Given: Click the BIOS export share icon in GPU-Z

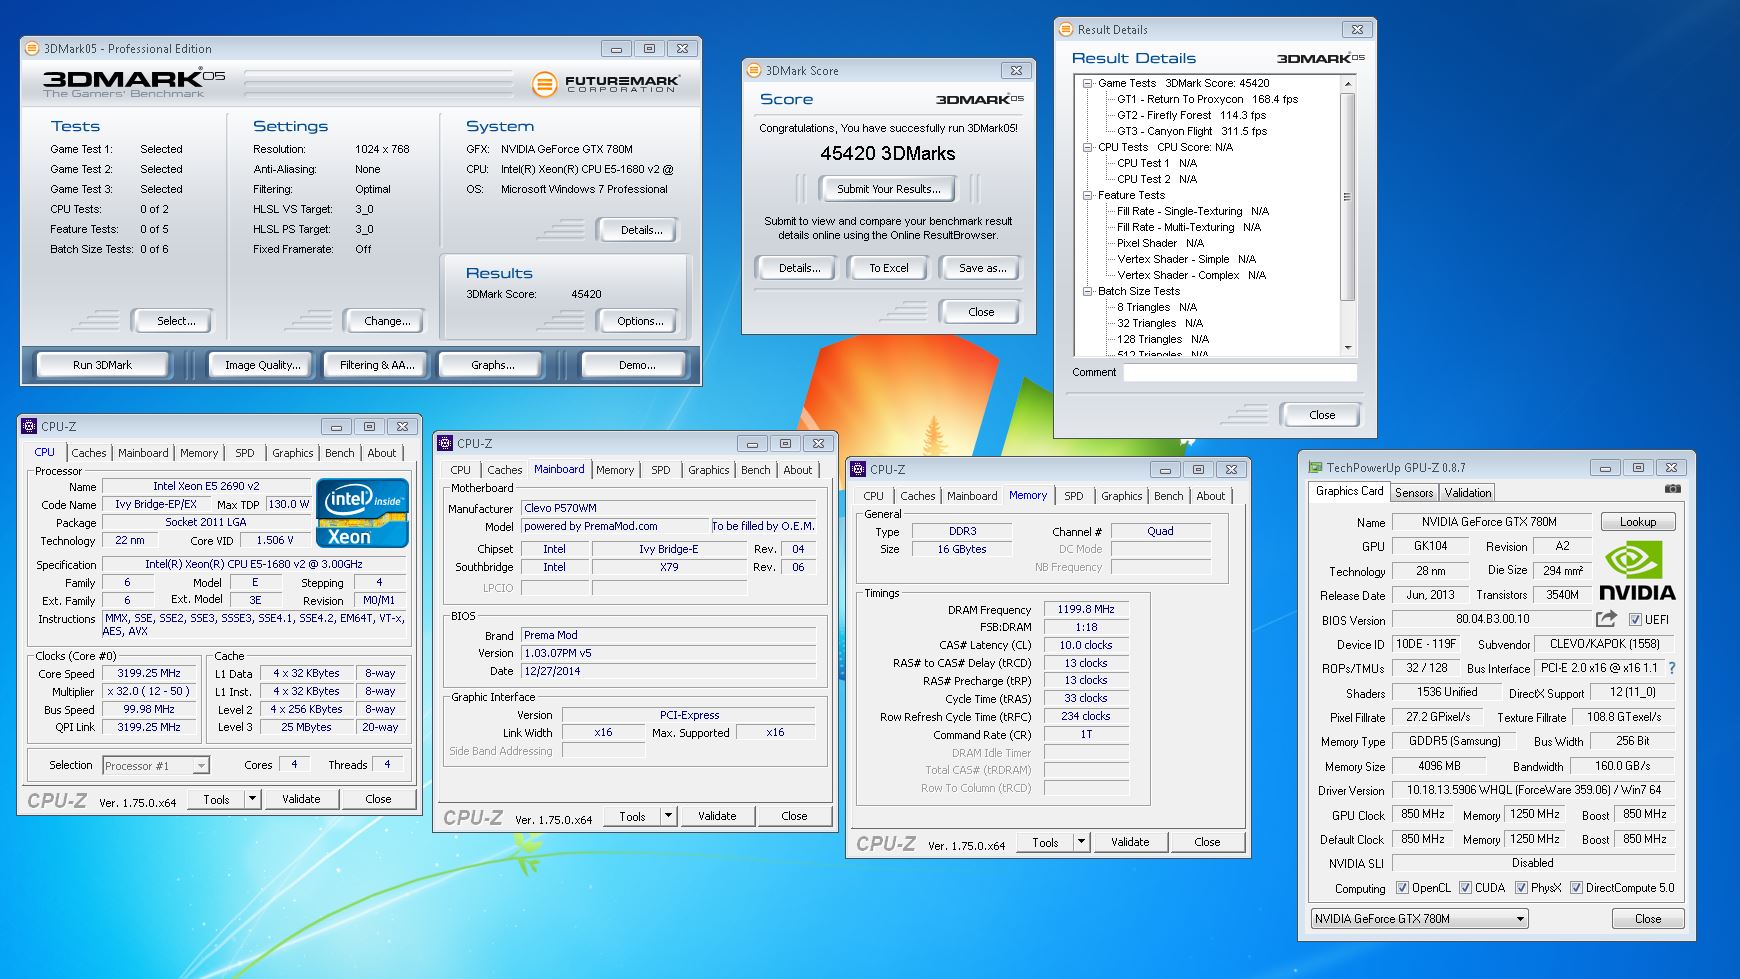Looking at the screenshot, I should [x=1606, y=619].
